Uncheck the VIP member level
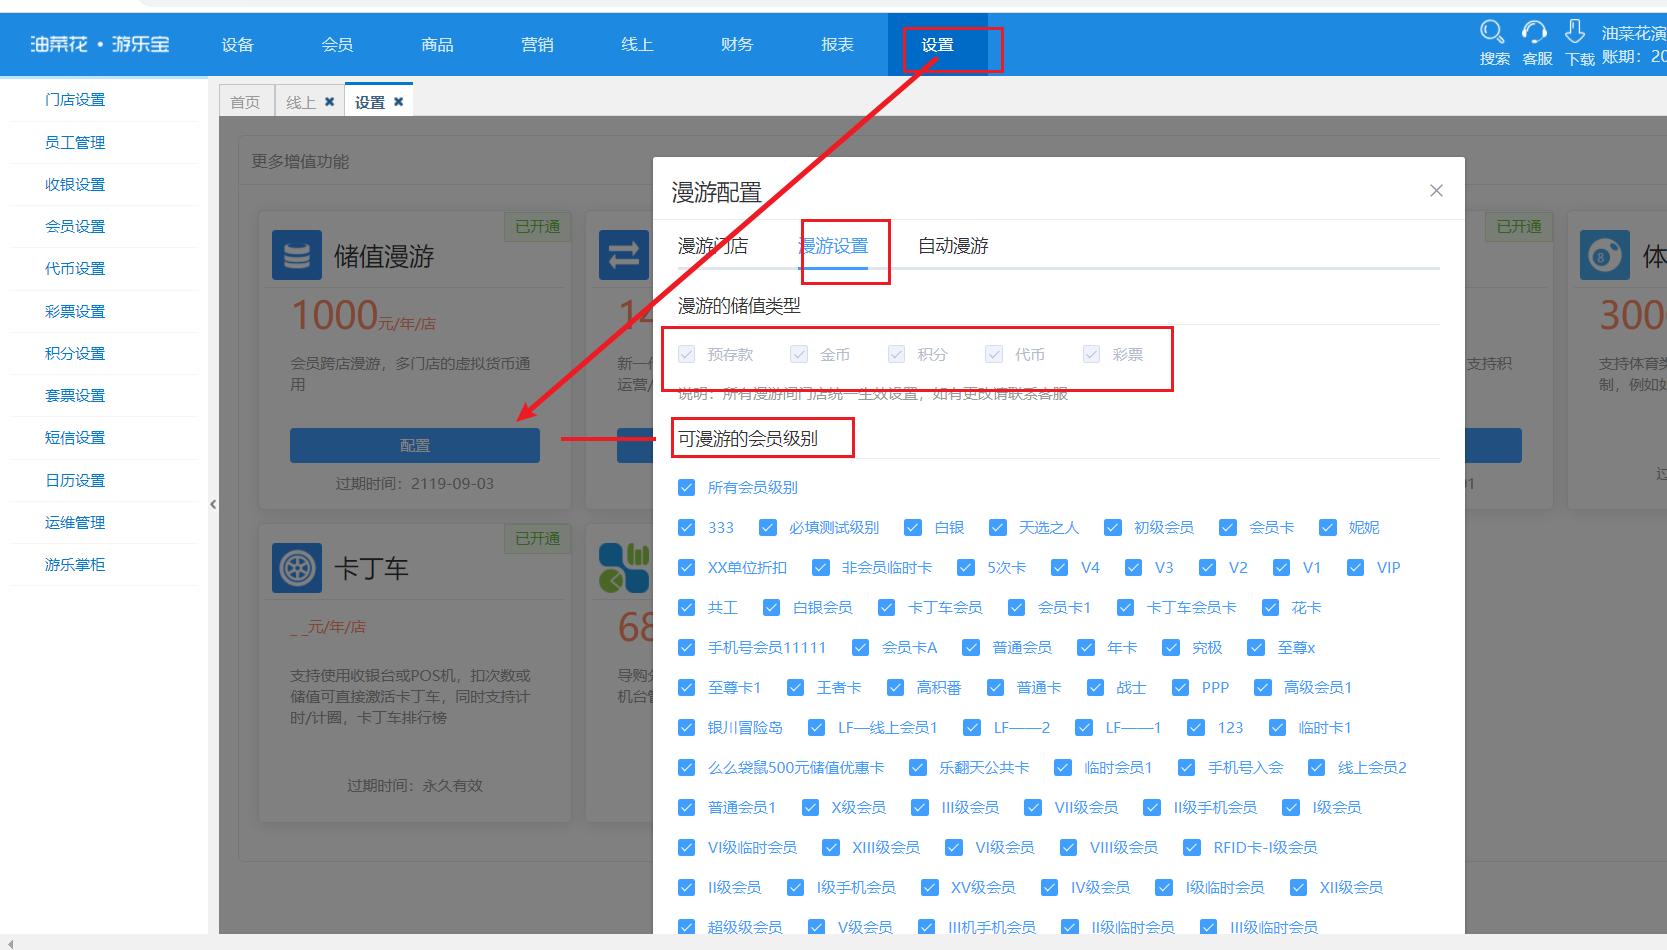The image size is (1667, 950). 1355,568
